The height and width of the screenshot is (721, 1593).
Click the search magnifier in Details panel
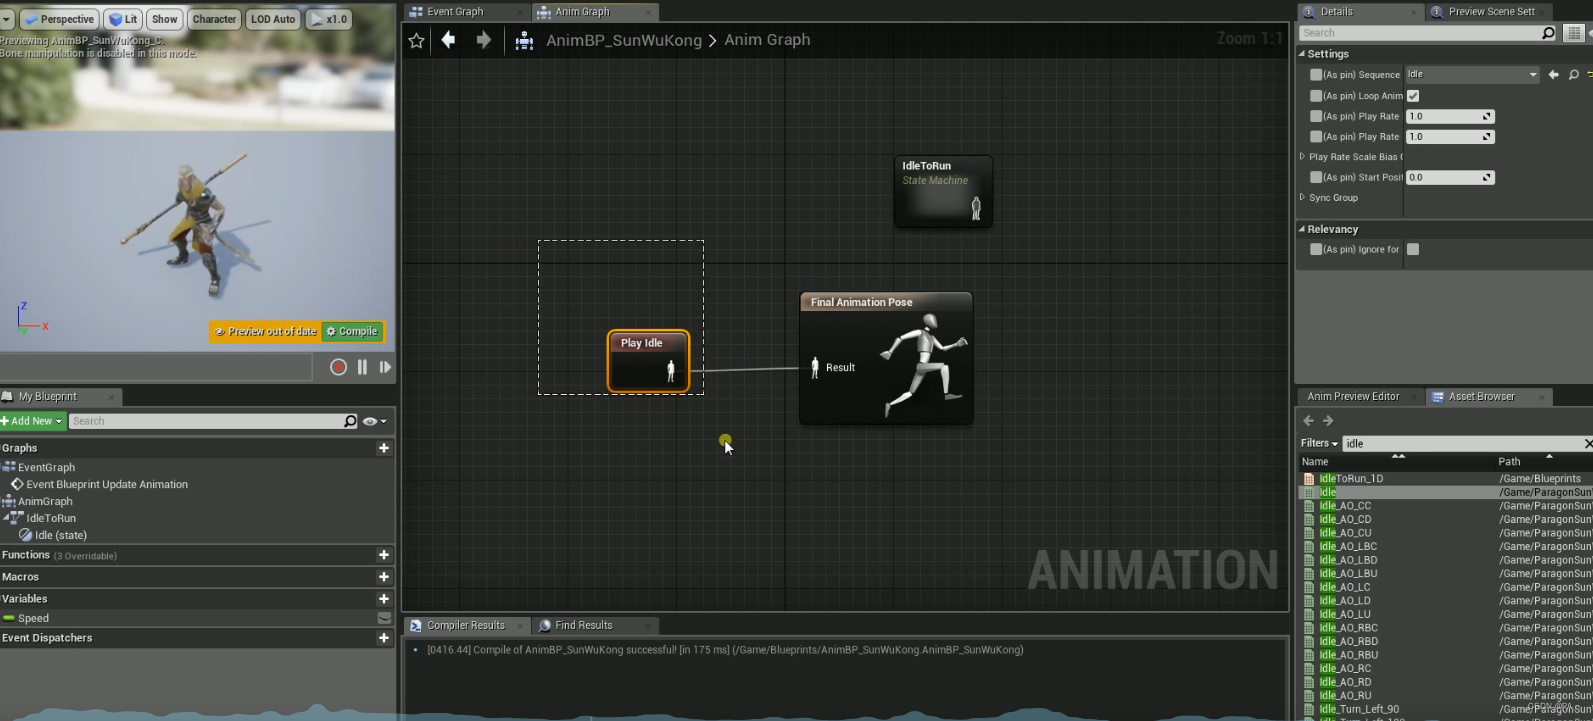click(1548, 33)
